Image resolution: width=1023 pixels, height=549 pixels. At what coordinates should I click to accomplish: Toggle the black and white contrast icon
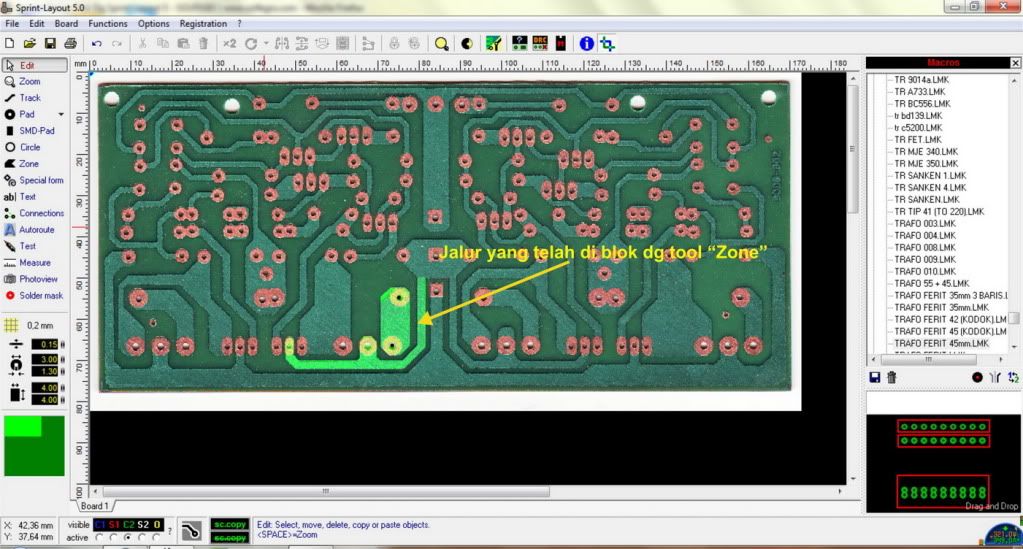[x=466, y=44]
